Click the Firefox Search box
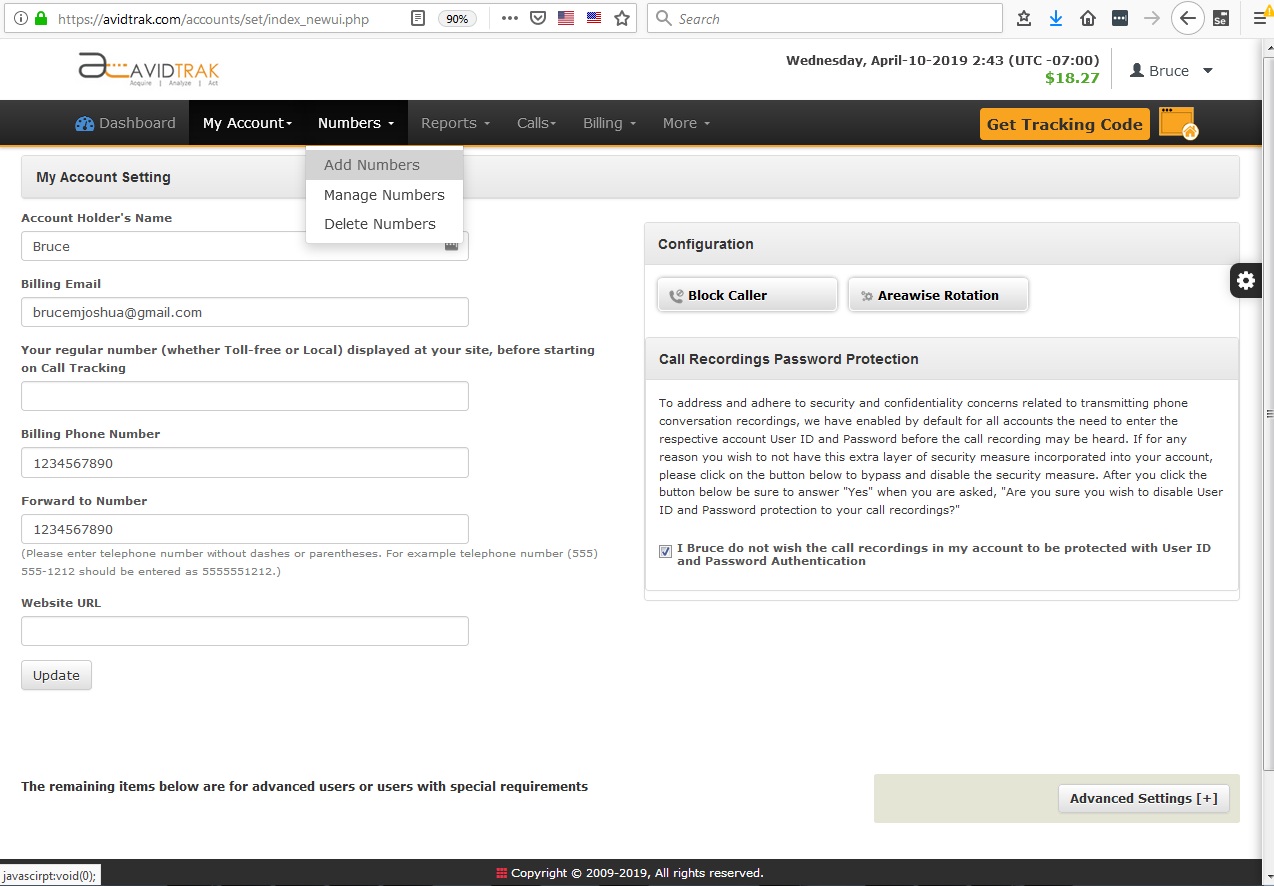Screen dimensions: 1274x886 click(825, 18)
